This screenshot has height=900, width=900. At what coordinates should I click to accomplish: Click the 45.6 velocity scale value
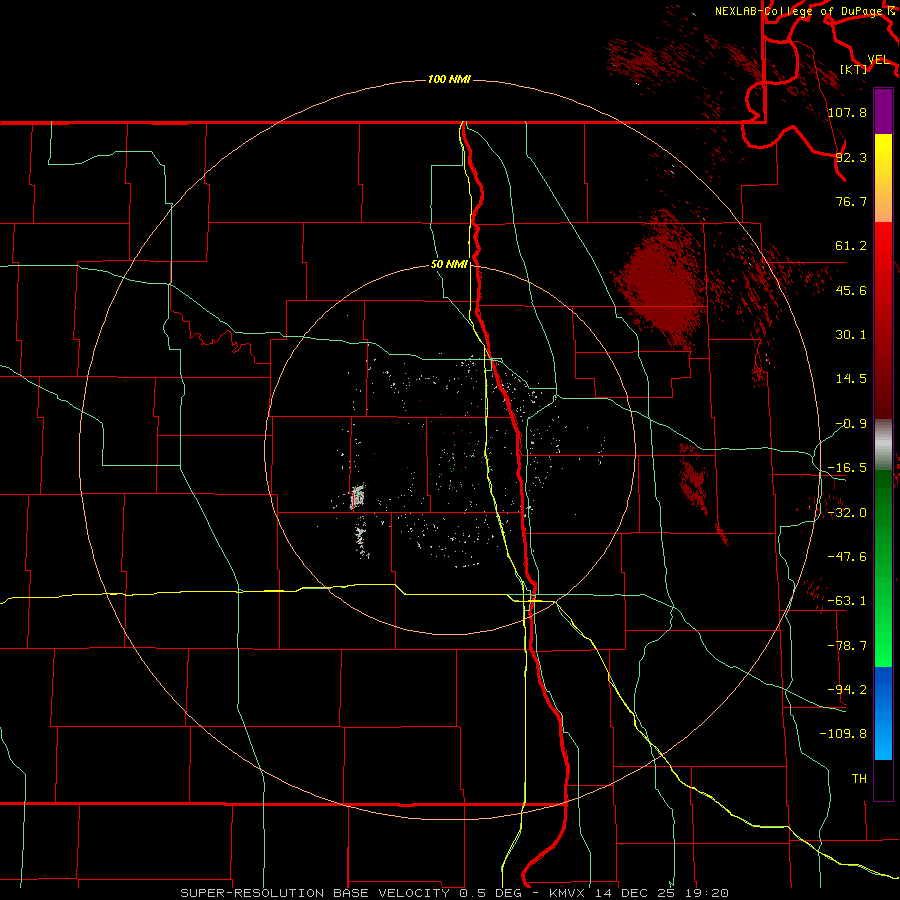coord(851,290)
